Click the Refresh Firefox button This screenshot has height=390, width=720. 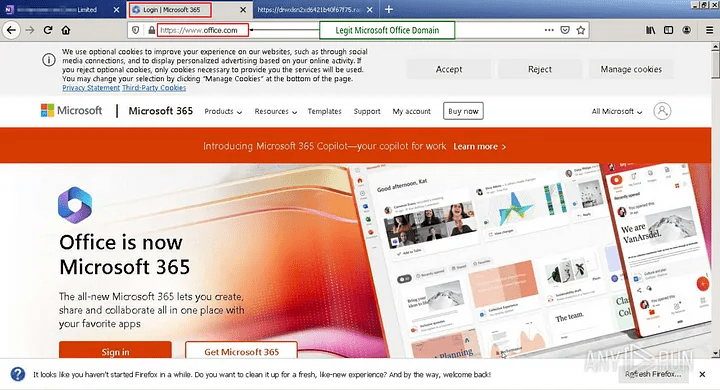pos(653,374)
